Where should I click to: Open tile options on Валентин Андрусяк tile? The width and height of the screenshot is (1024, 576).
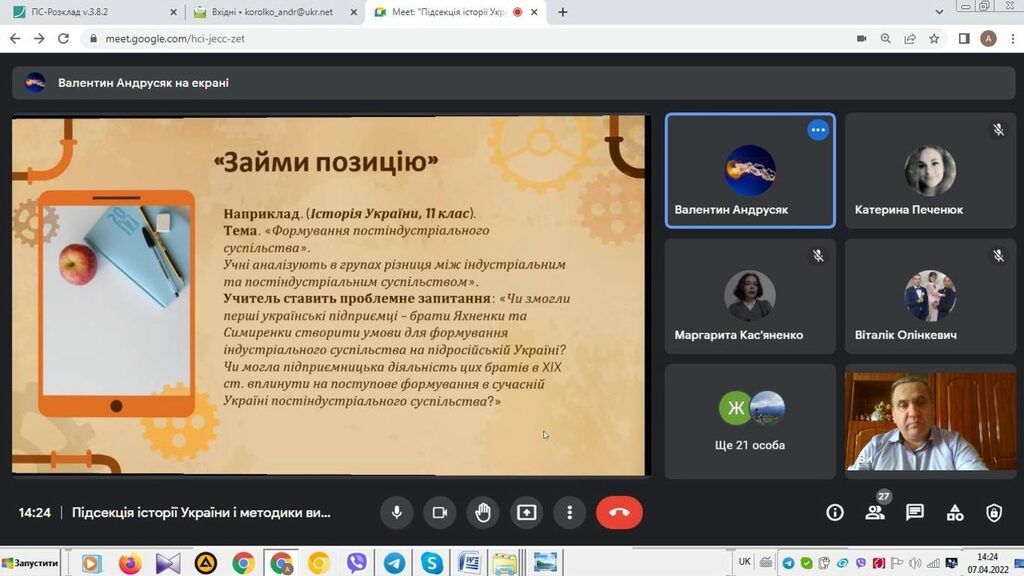click(x=818, y=130)
